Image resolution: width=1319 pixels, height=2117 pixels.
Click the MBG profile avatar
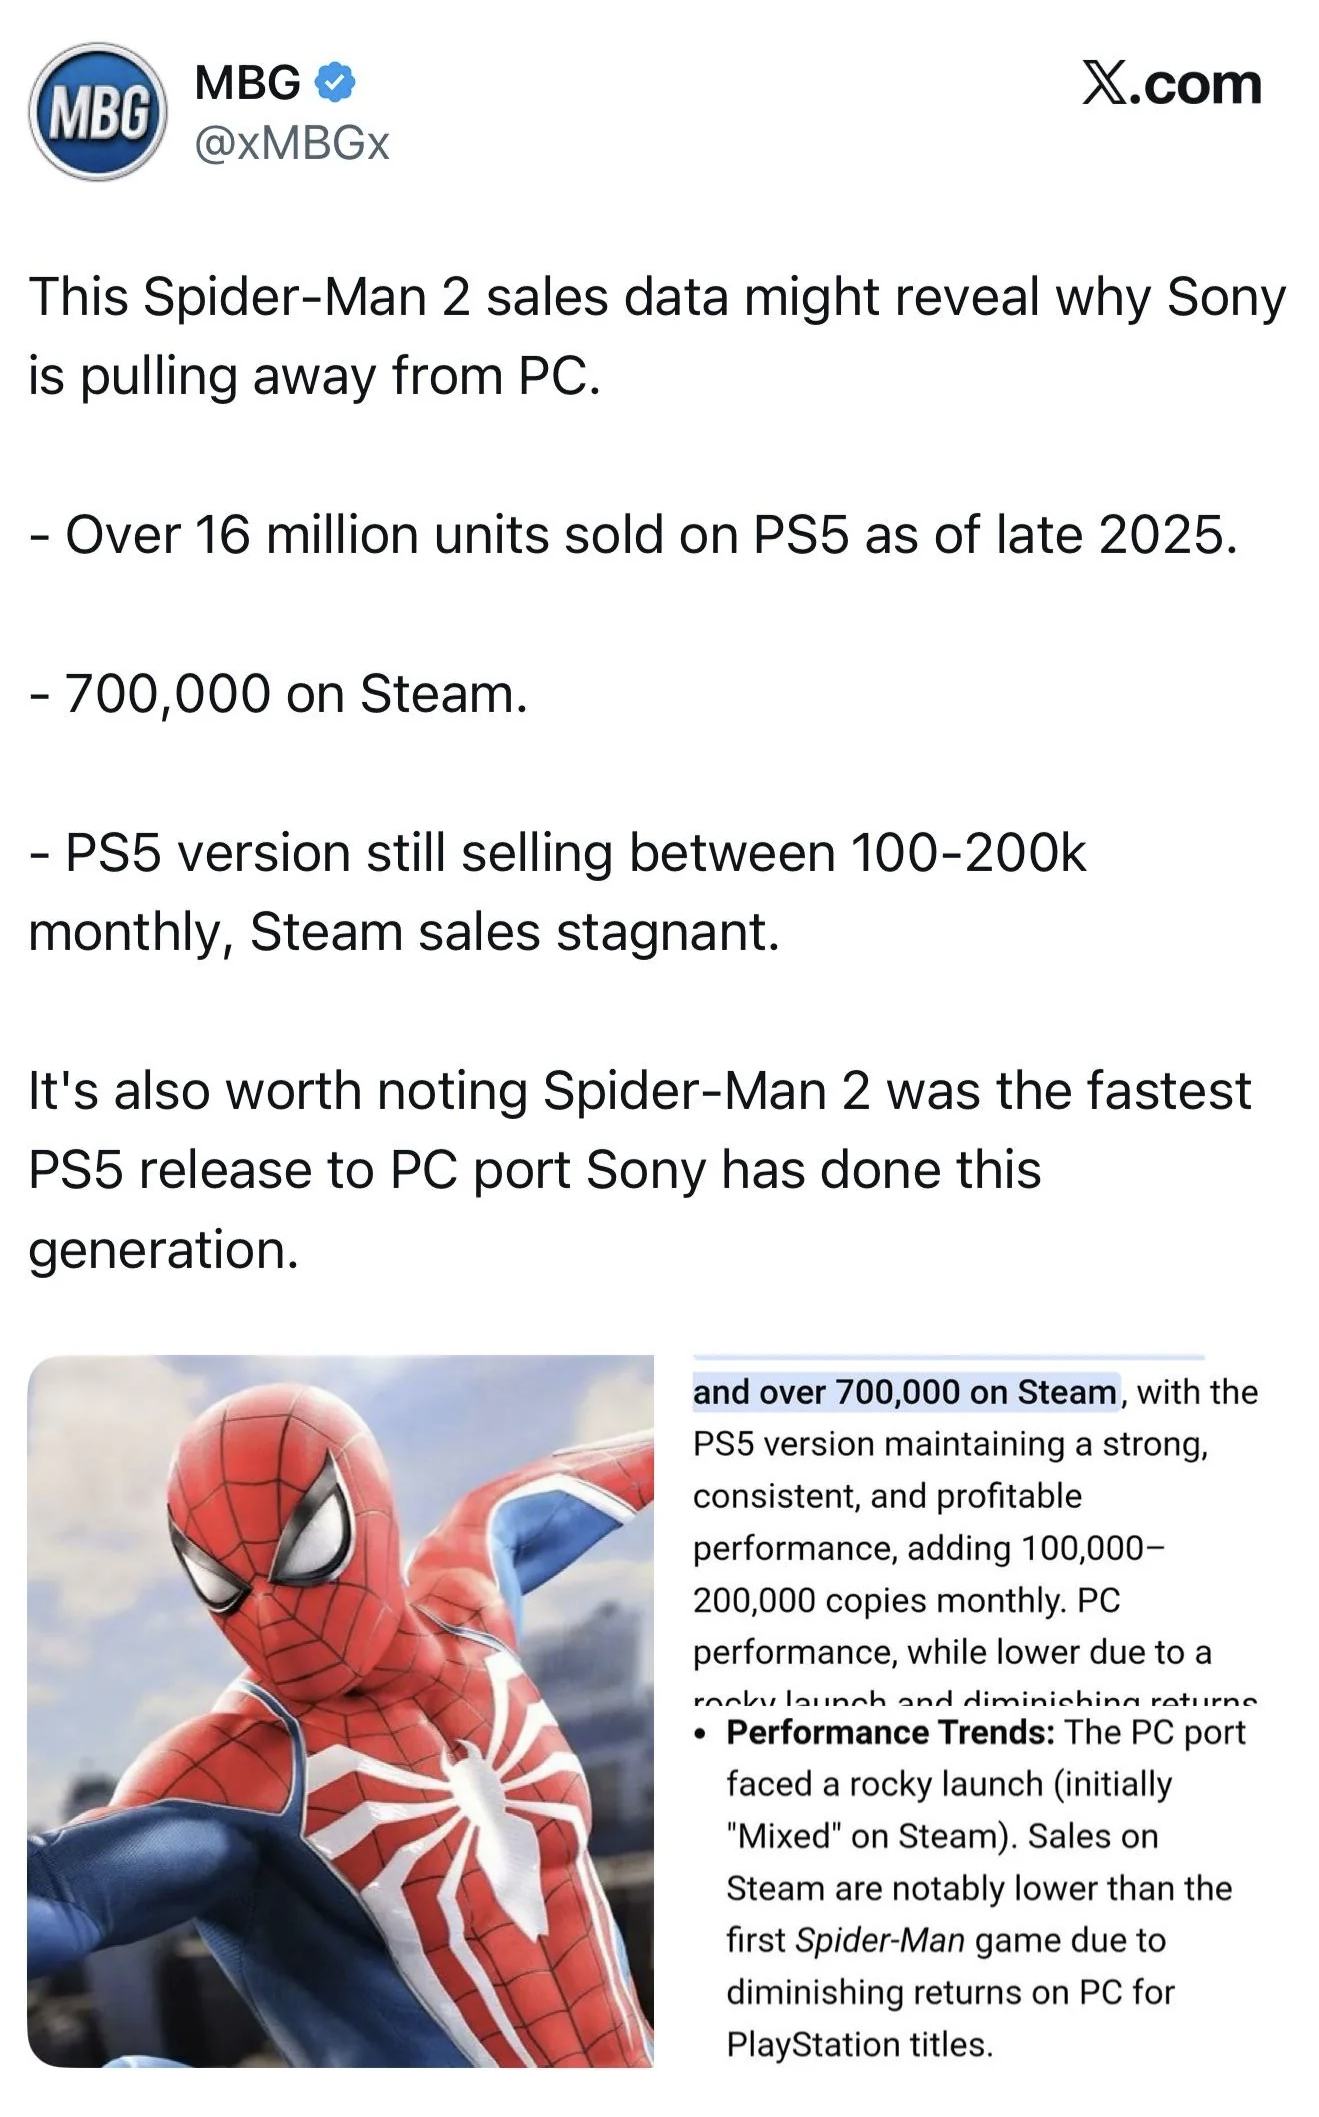pos(97,111)
